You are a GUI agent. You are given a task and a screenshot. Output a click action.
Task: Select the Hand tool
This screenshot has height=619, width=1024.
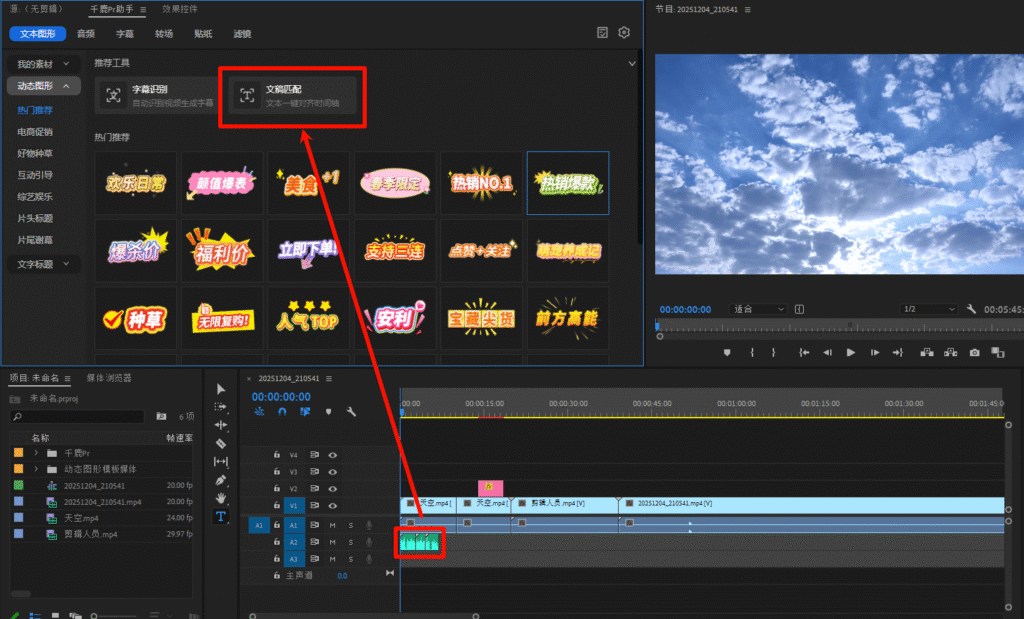(x=221, y=498)
